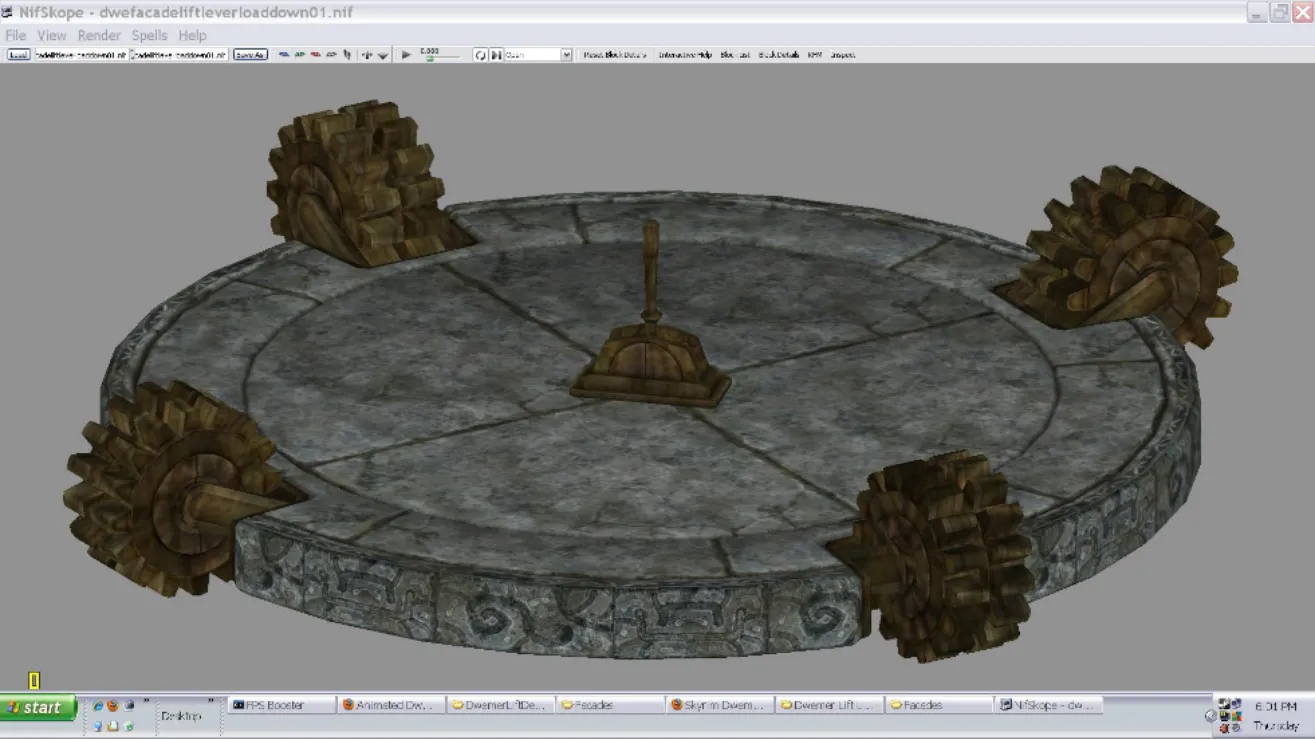Click the red view orientation icon
This screenshot has width=1315, height=740.
coord(315,55)
